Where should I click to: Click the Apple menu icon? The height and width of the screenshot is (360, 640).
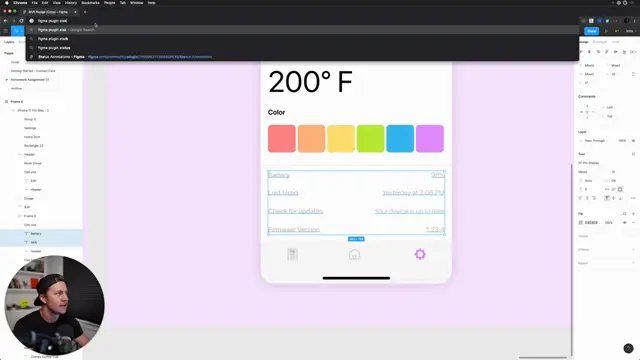(7, 3)
